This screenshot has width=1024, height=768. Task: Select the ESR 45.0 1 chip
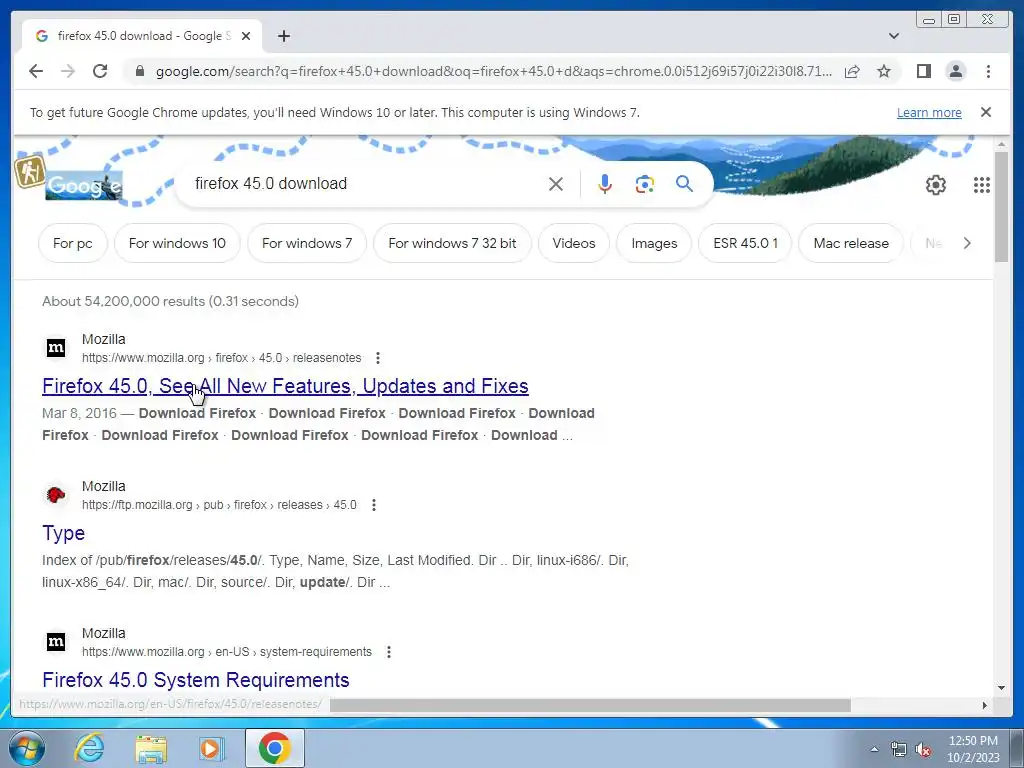745,243
